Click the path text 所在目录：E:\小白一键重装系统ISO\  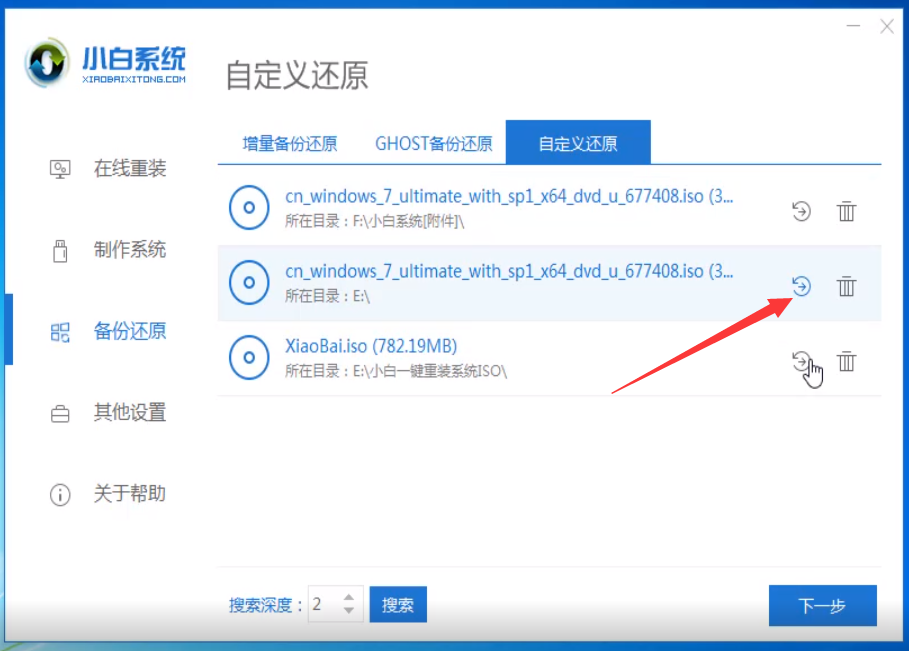click(396, 371)
